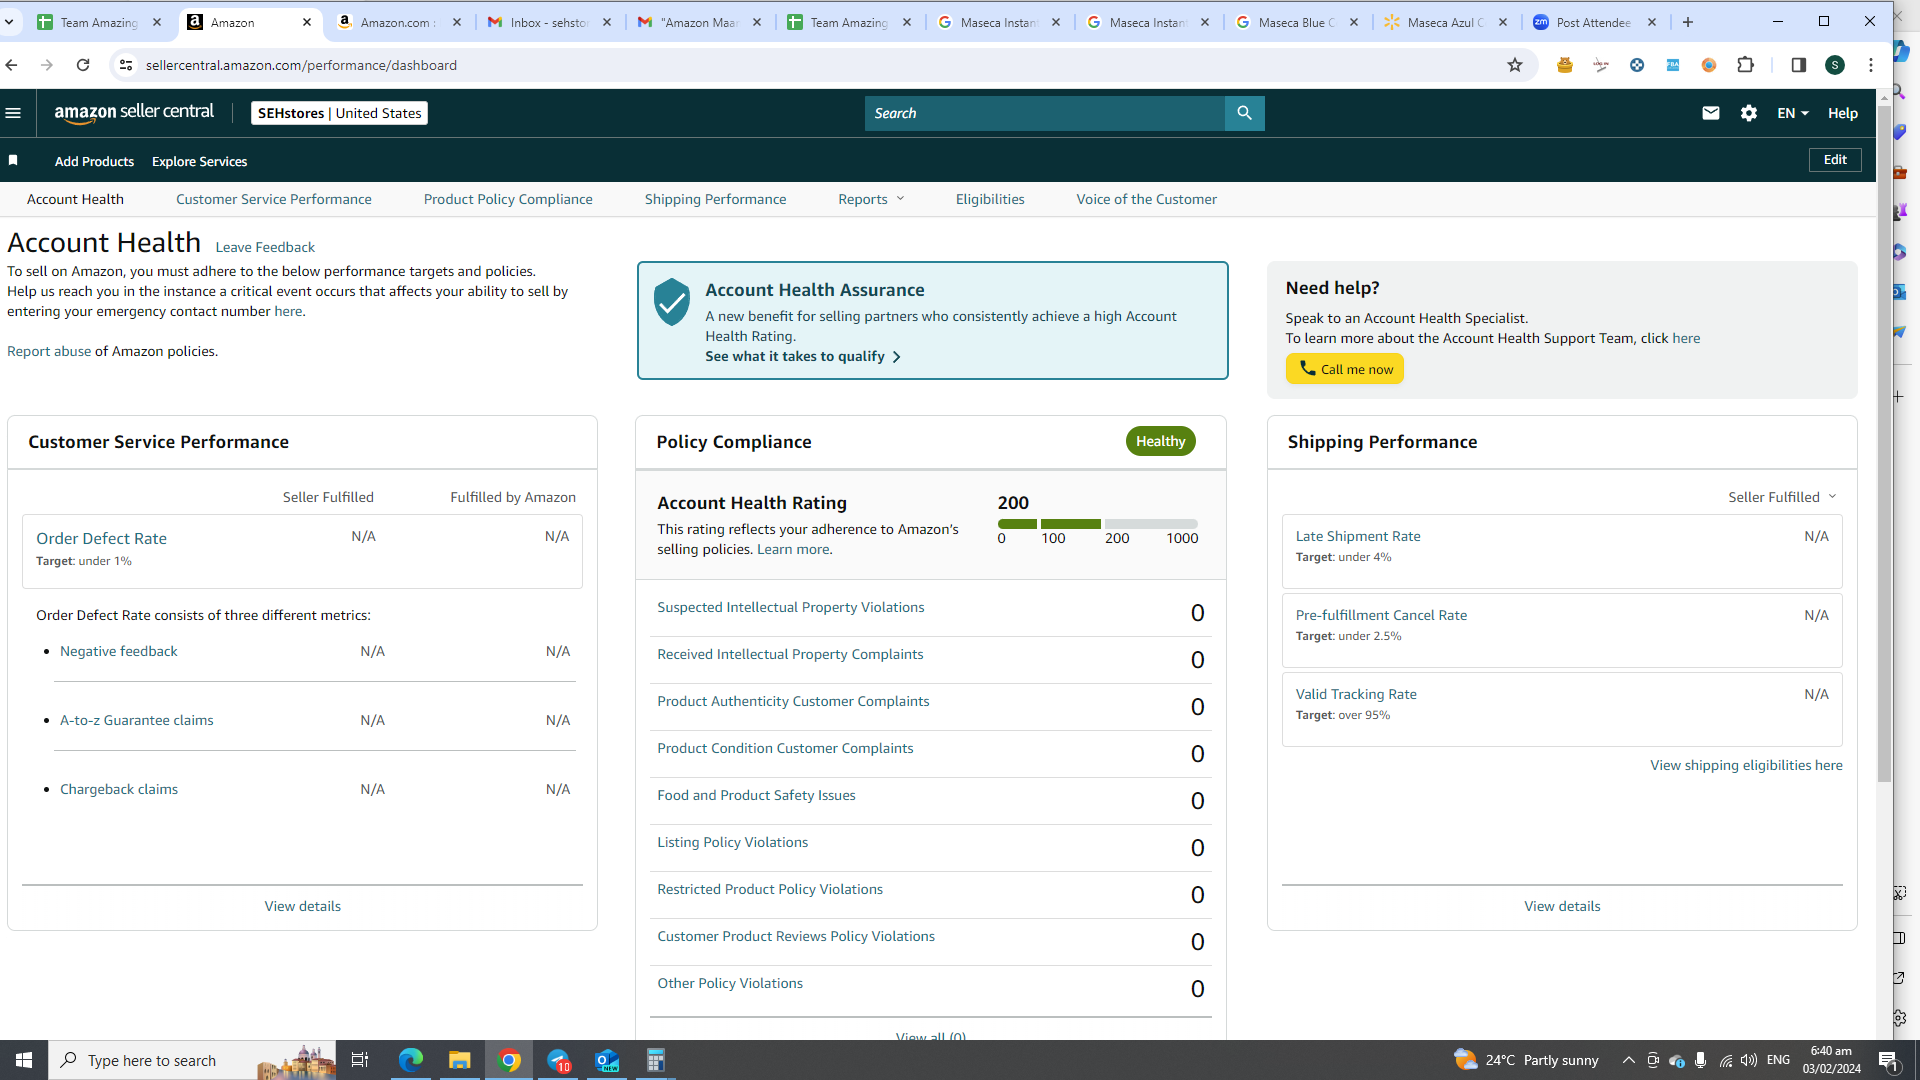Viewport: 1920px width, 1080px height.
Task: Open the Shipping Performance tab
Action: tap(715, 199)
